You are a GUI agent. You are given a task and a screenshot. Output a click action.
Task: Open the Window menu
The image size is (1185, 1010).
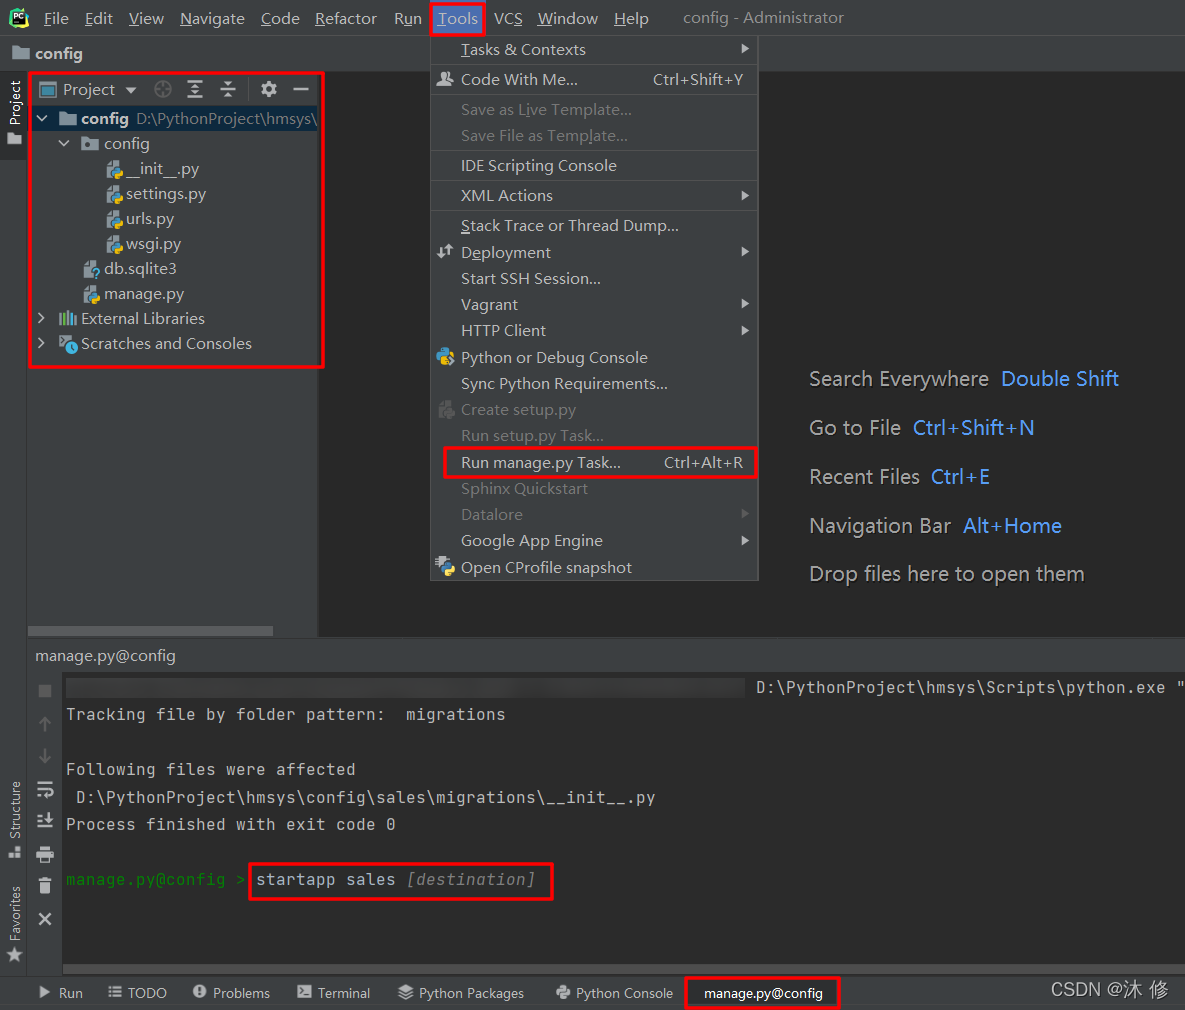coord(568,18)
